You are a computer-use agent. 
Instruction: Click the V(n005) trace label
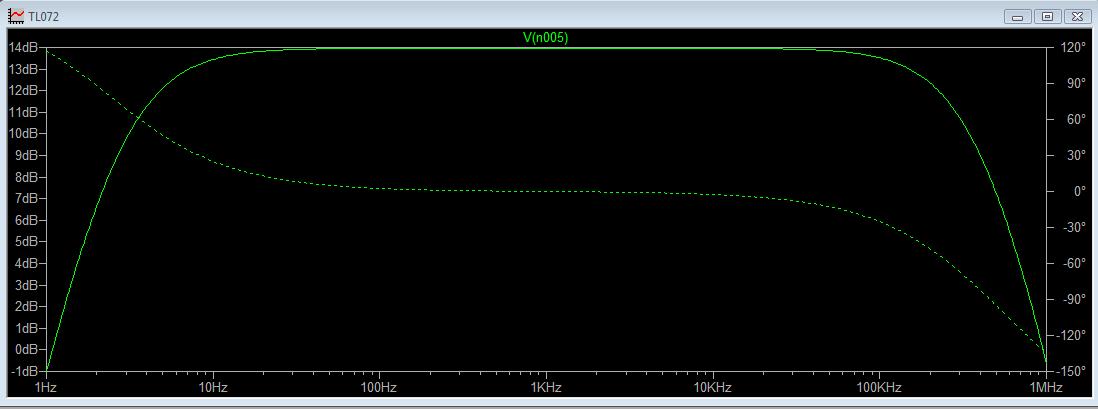click(x=545, y=39)
